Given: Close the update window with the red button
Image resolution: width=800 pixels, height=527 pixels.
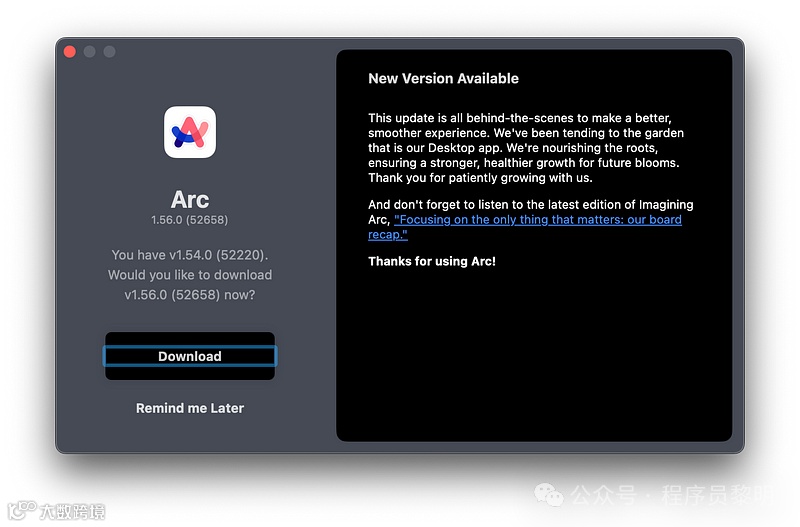Looking at the screenshot, I should [70, 52].
